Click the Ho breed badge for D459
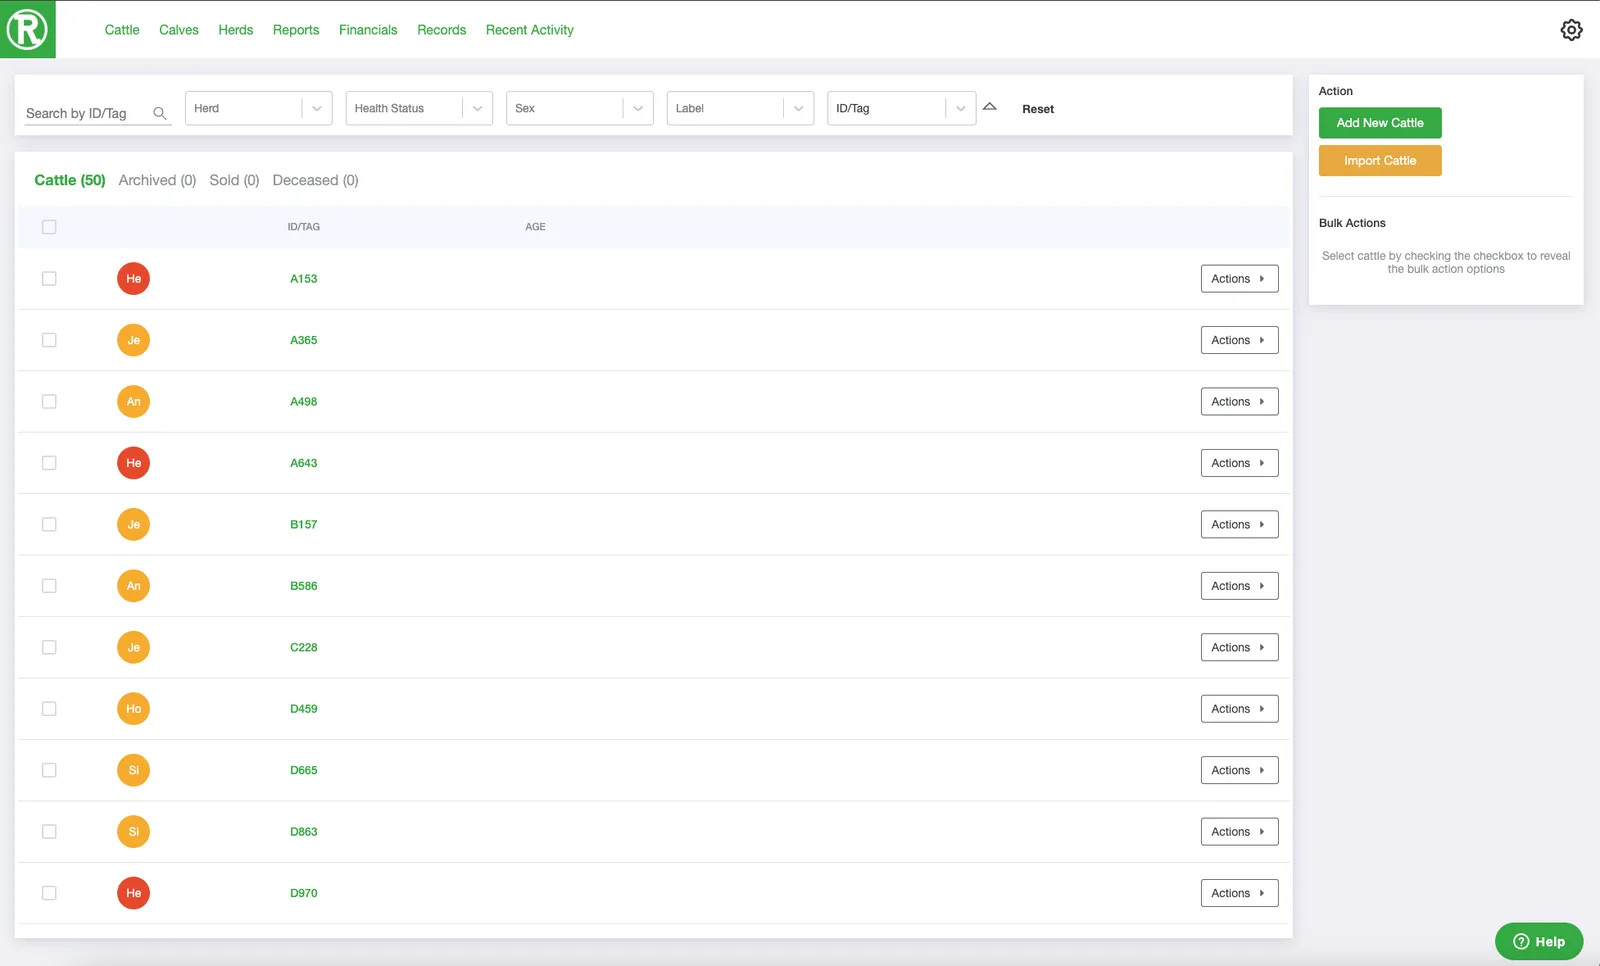Viewport: 1600px width, 966px height. pyautogui.click(x=133, y=709)
